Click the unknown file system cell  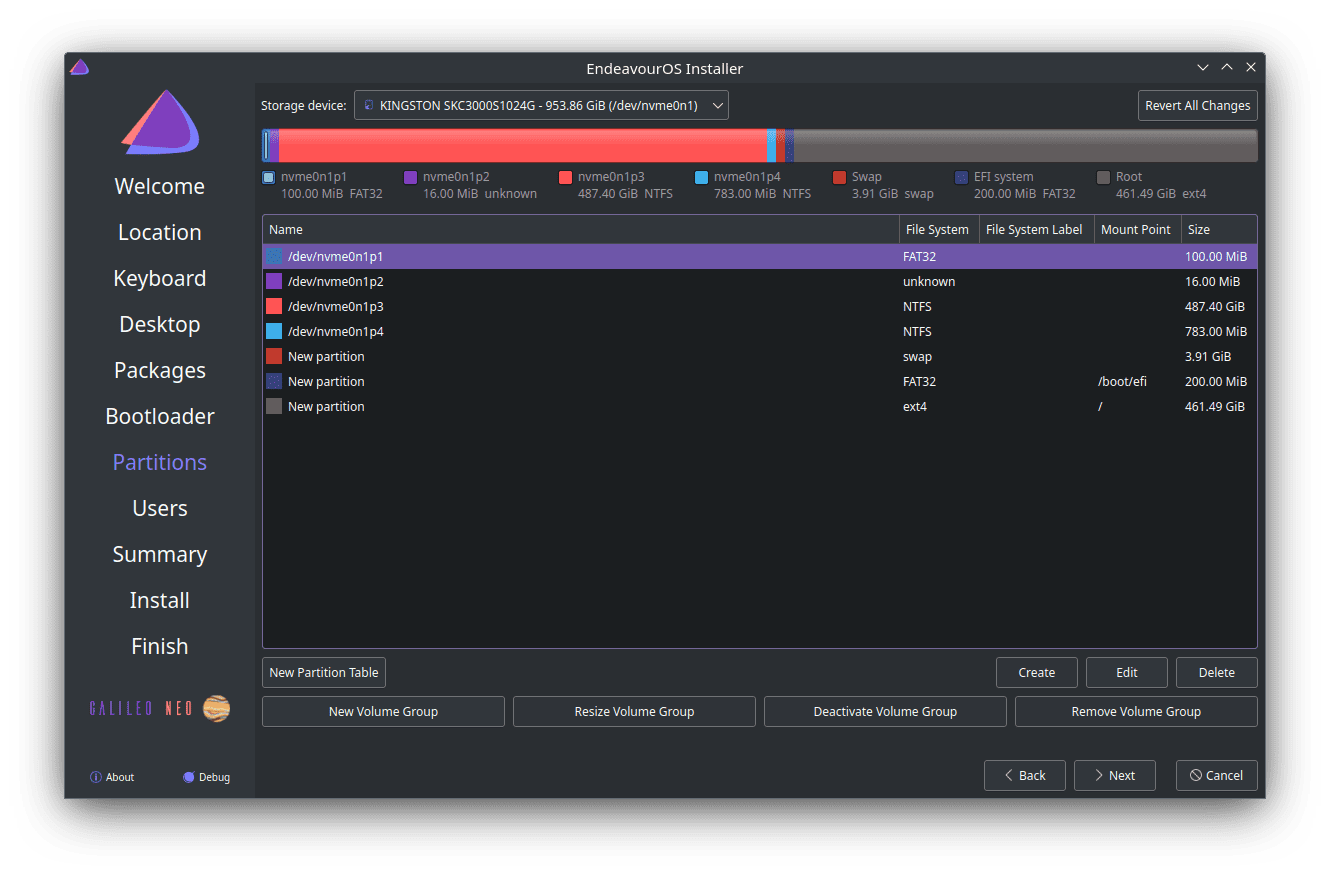coord(929,281)
